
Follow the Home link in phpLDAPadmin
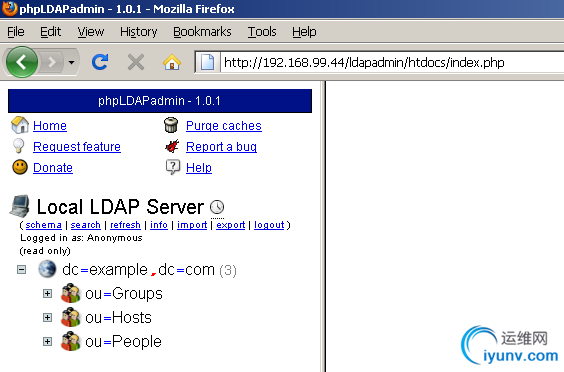pos(50,126)
